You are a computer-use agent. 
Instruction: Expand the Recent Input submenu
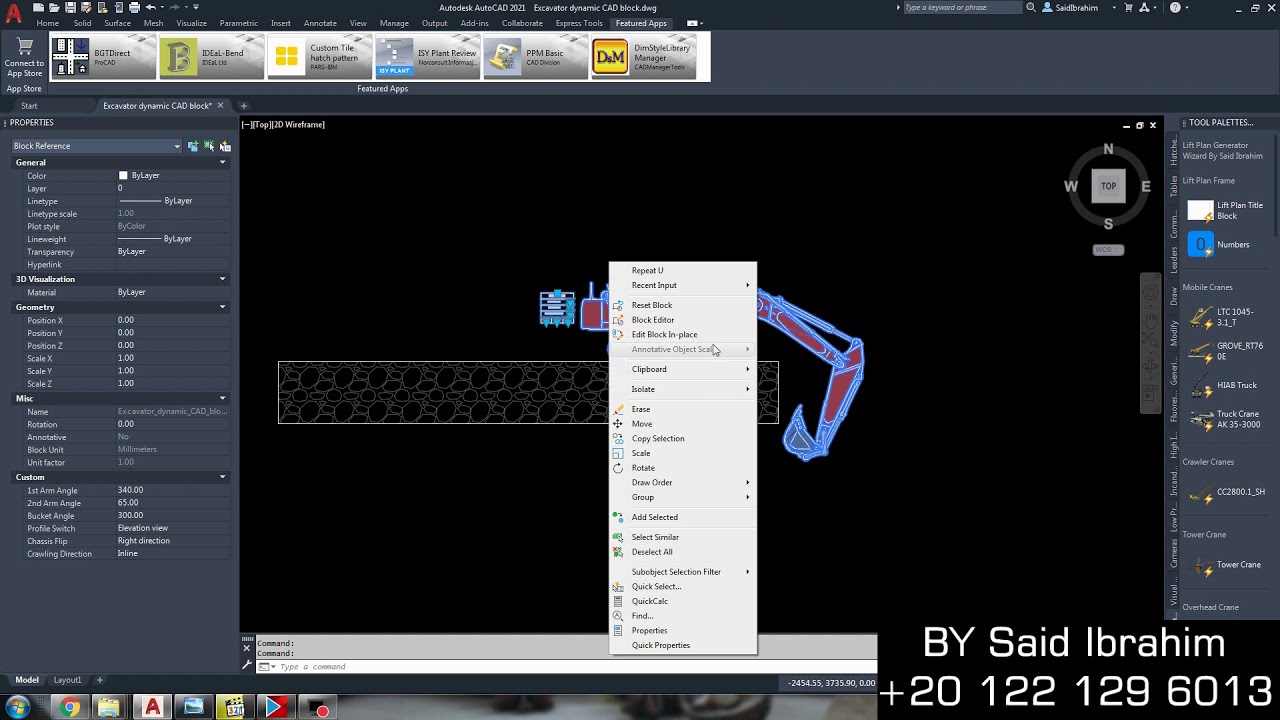683,285
